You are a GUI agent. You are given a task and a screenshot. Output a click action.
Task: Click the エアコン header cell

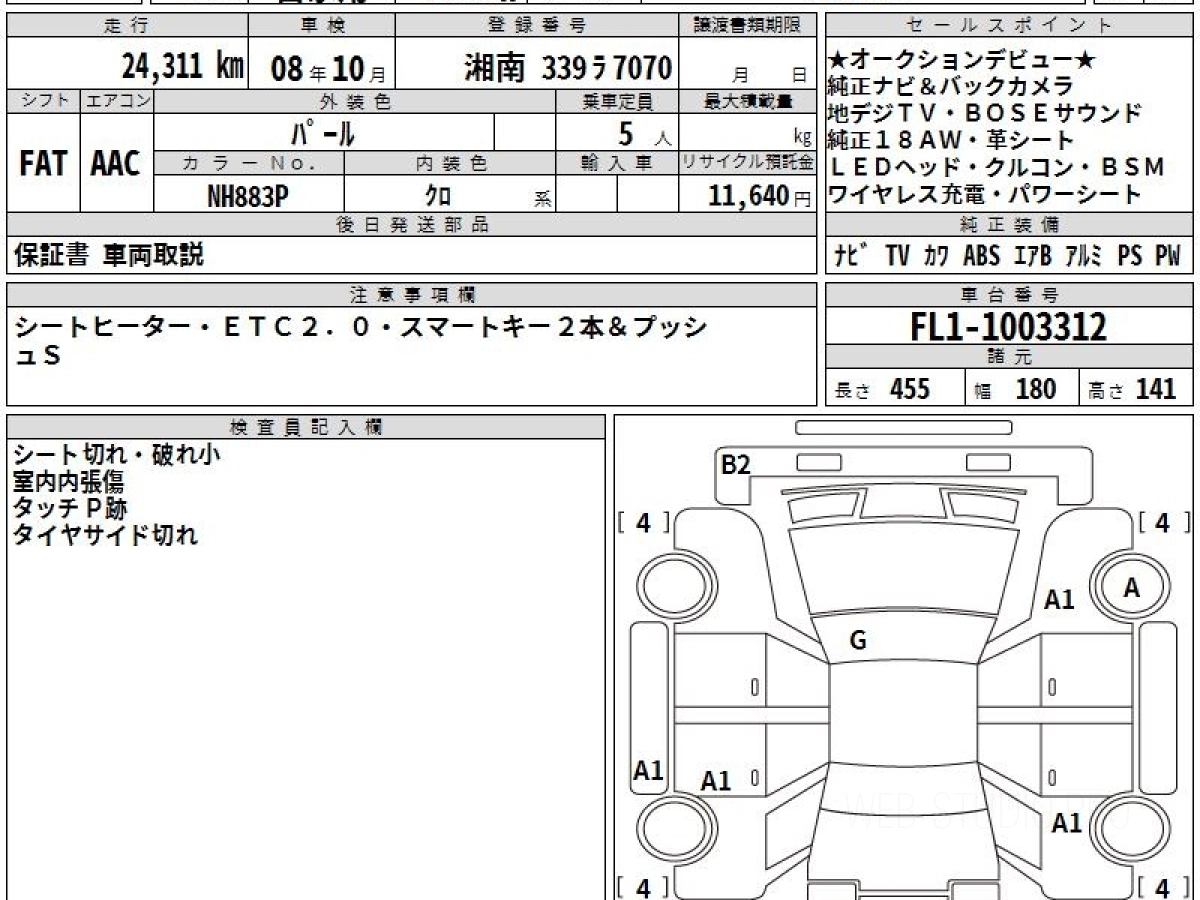click(116, 101)
